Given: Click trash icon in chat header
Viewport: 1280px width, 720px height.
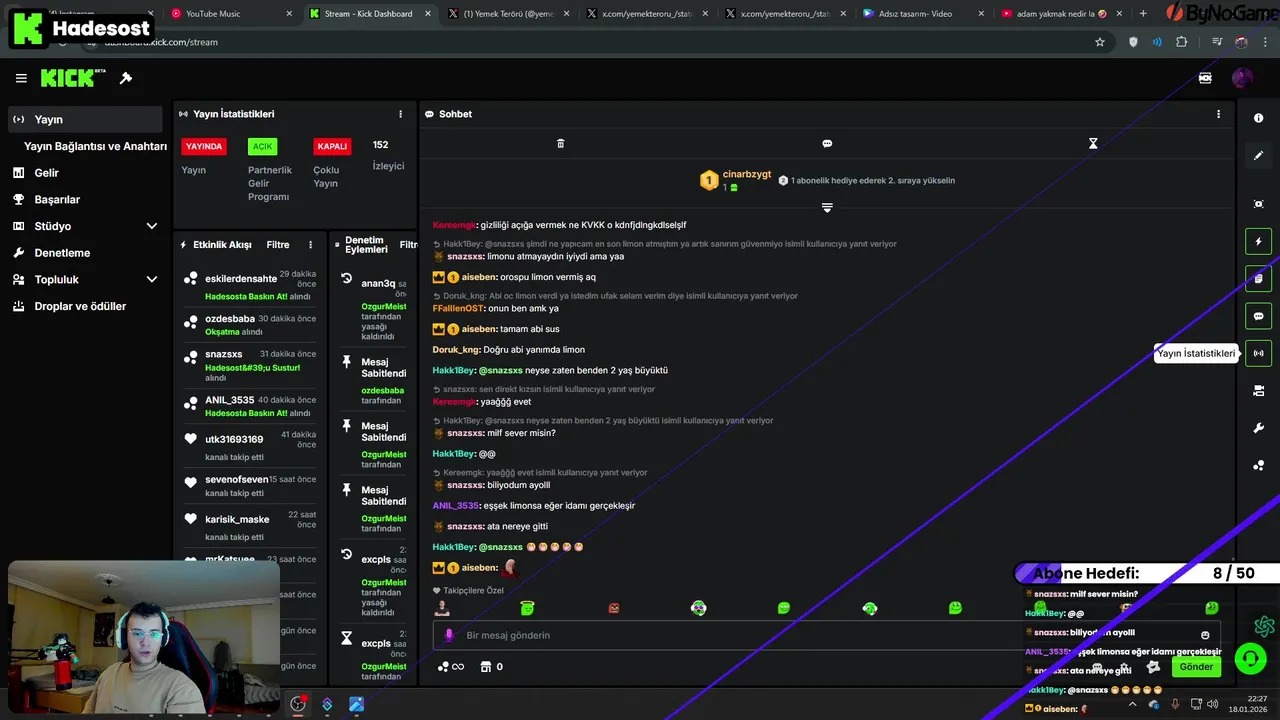Looking at the screenshot, I should click(560, 143).
